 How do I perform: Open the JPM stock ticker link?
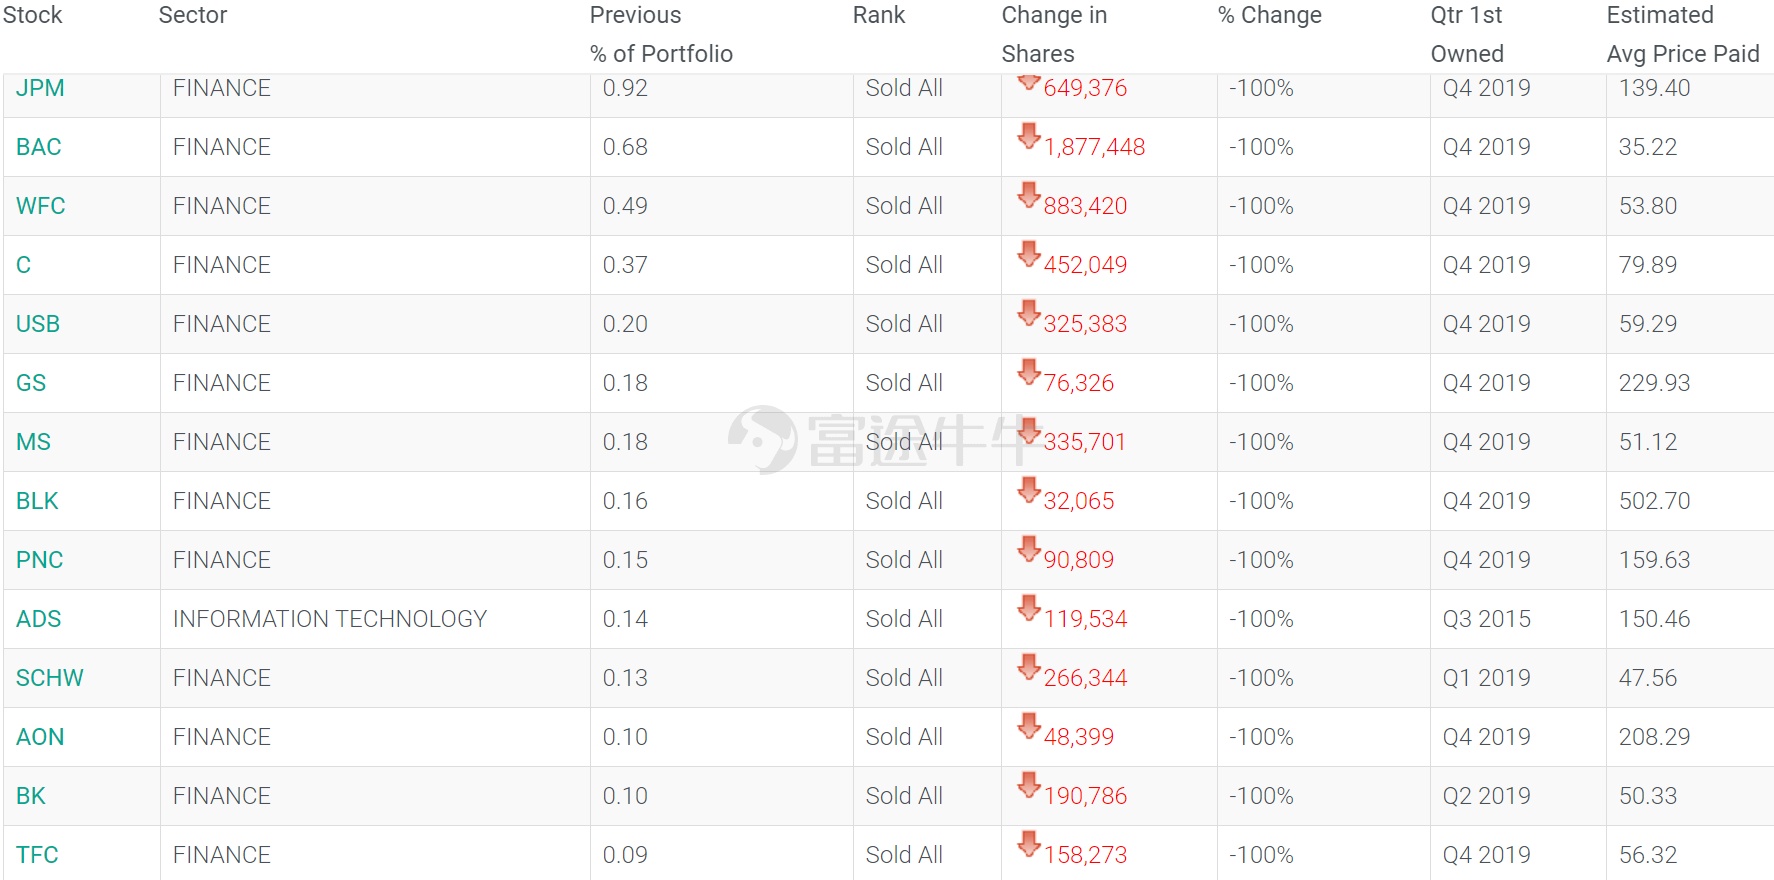[x=40, y=88]
